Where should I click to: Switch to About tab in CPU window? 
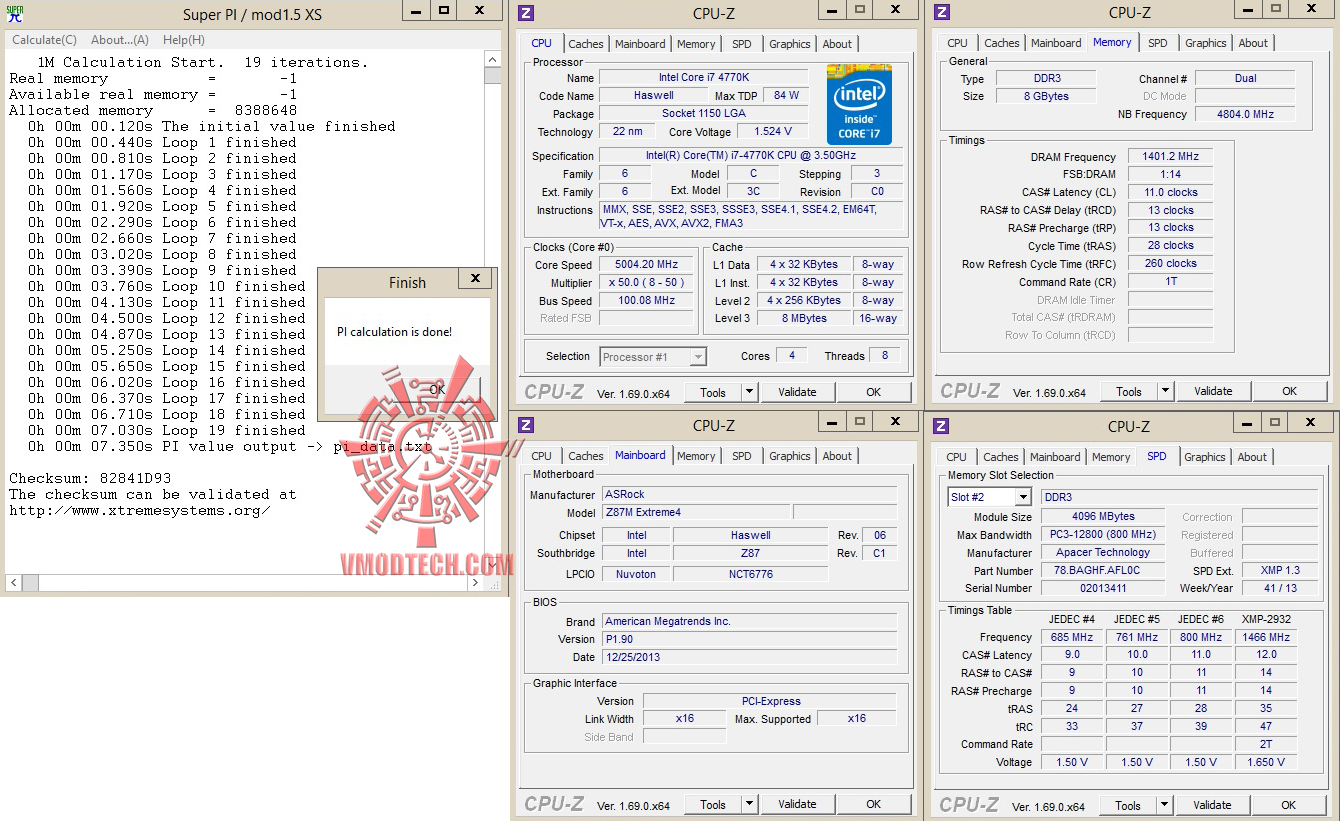837,44
